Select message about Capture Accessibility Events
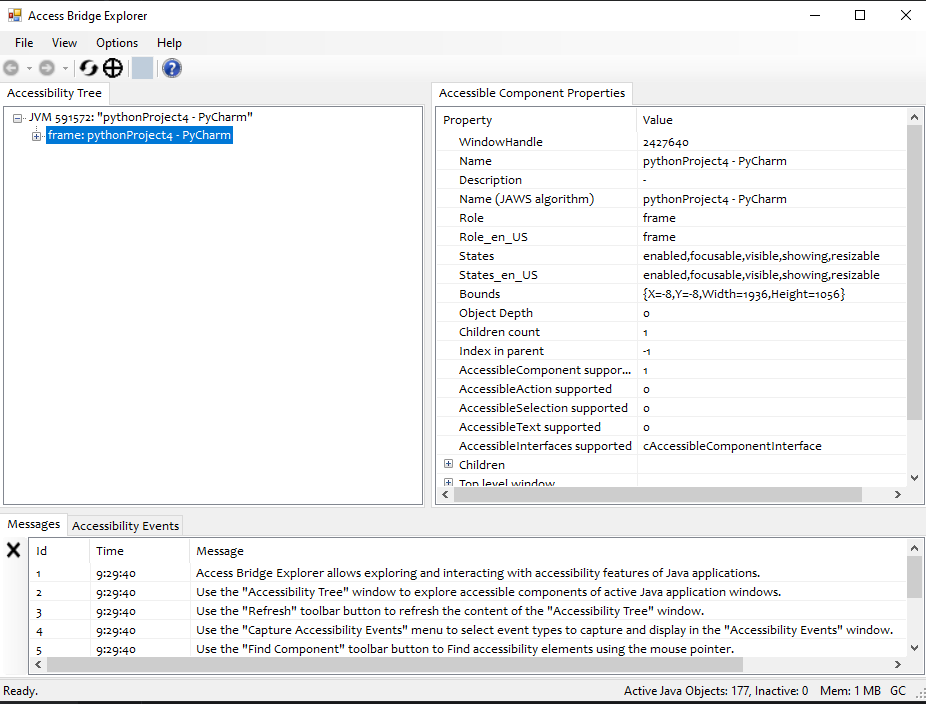926x704 pixels. pyautogui.click(x=468, y=630)
